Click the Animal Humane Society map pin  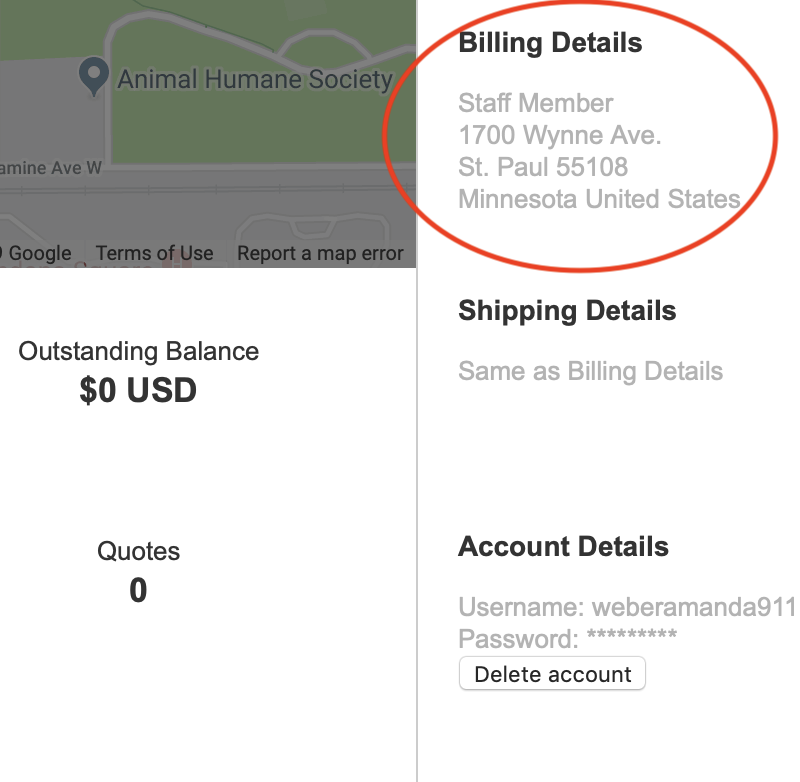pos(94,76)
